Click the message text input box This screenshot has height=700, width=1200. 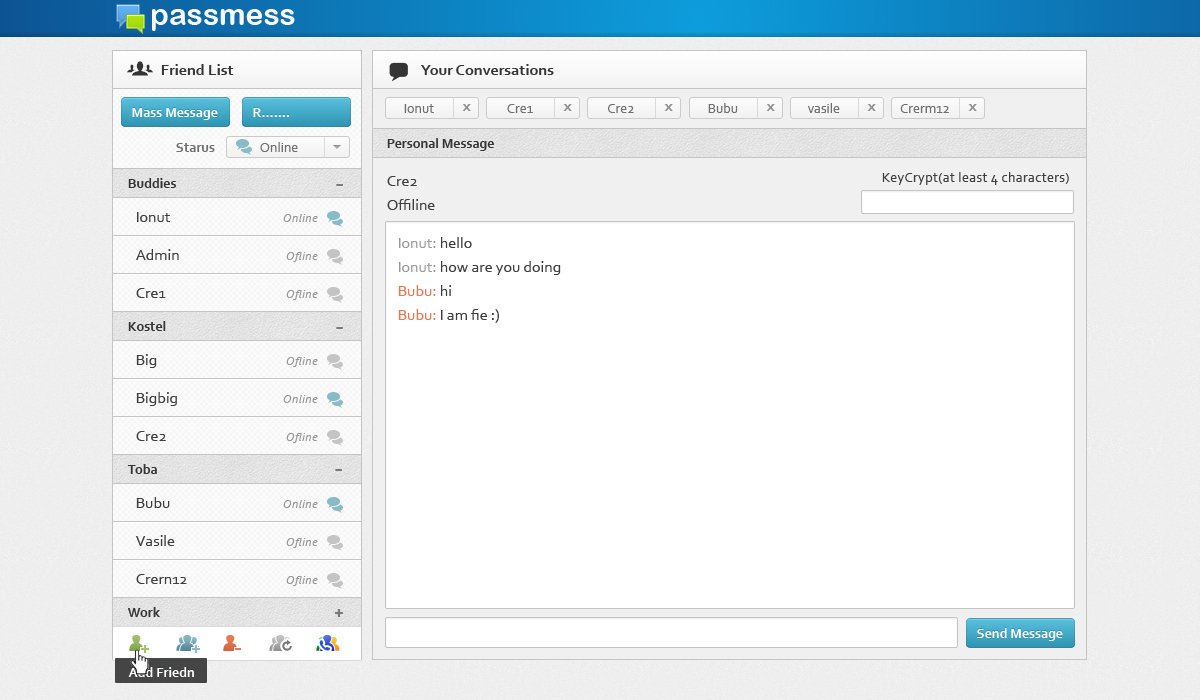click(671, 633)
